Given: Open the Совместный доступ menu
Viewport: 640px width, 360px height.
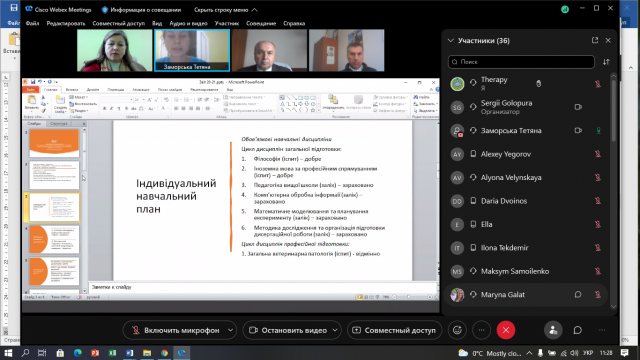Looking at the screenshot, I should click(118, 23).
